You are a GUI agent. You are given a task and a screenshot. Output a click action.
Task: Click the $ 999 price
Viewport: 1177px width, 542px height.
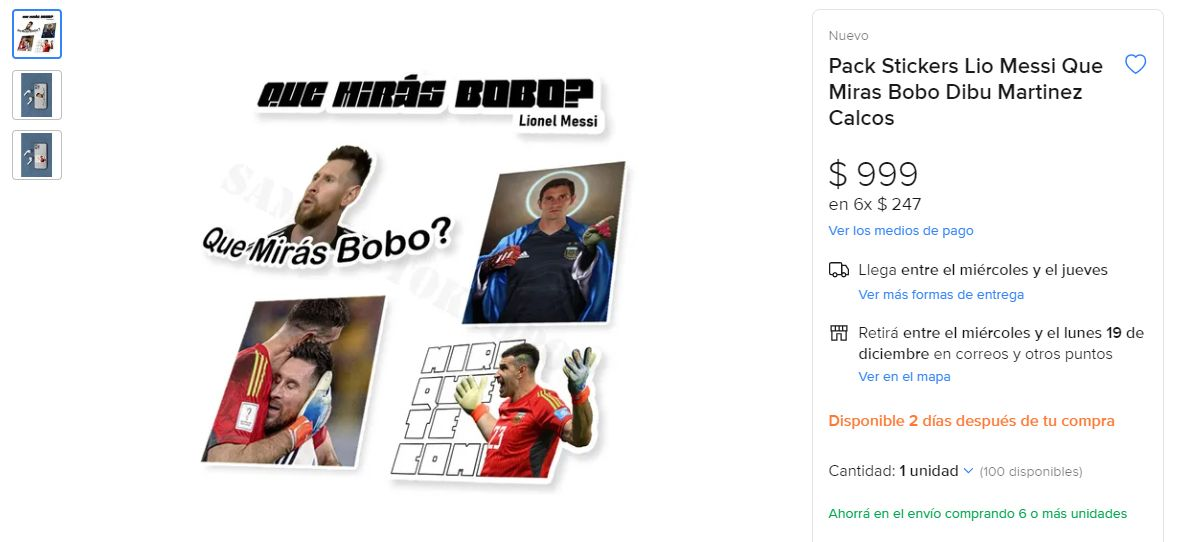873,174
